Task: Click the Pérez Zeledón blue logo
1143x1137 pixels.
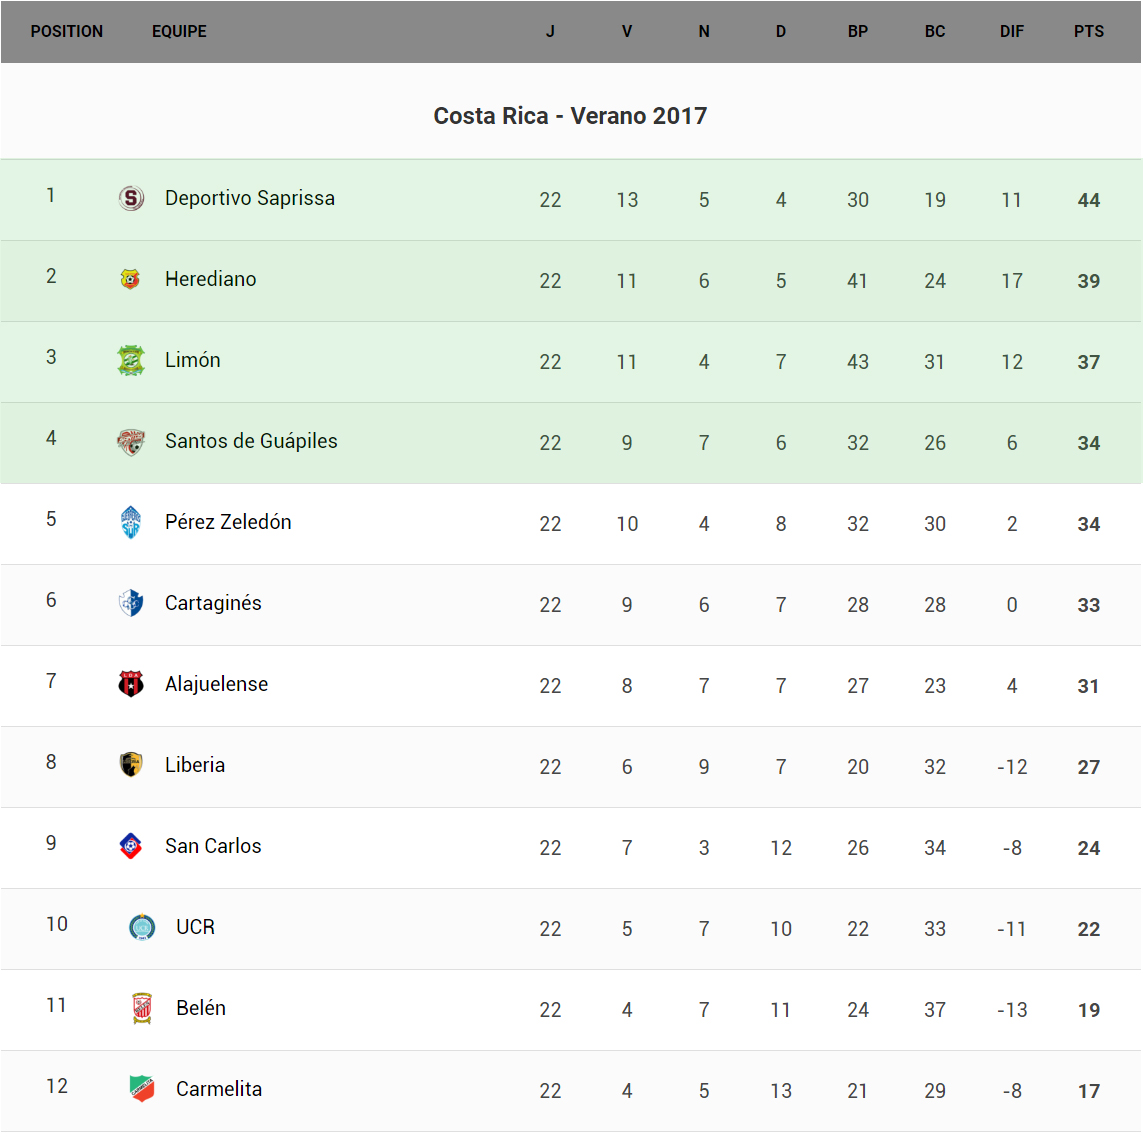Action: tap(131, 522)
